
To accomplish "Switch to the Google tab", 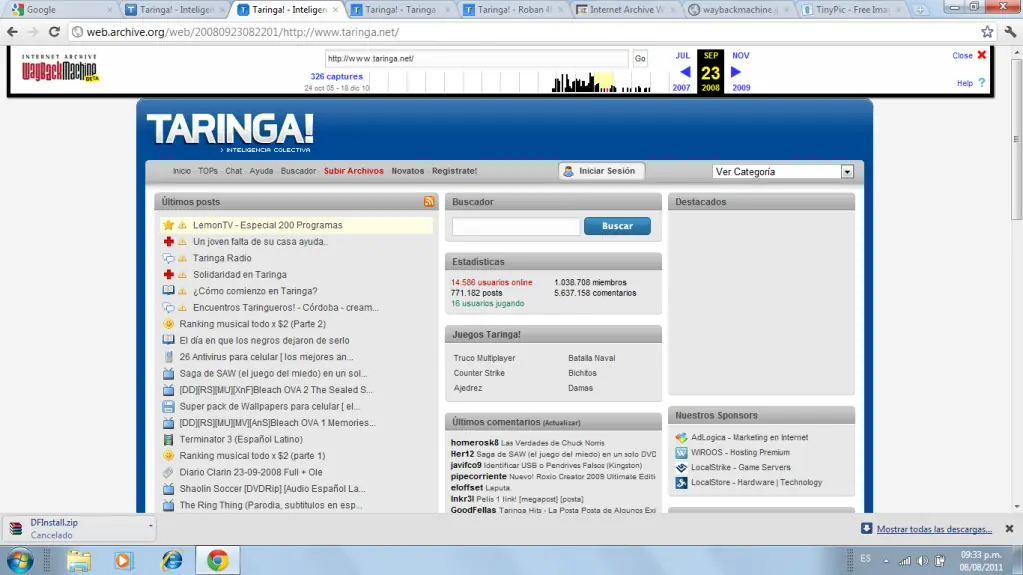I will click(59, 10).
